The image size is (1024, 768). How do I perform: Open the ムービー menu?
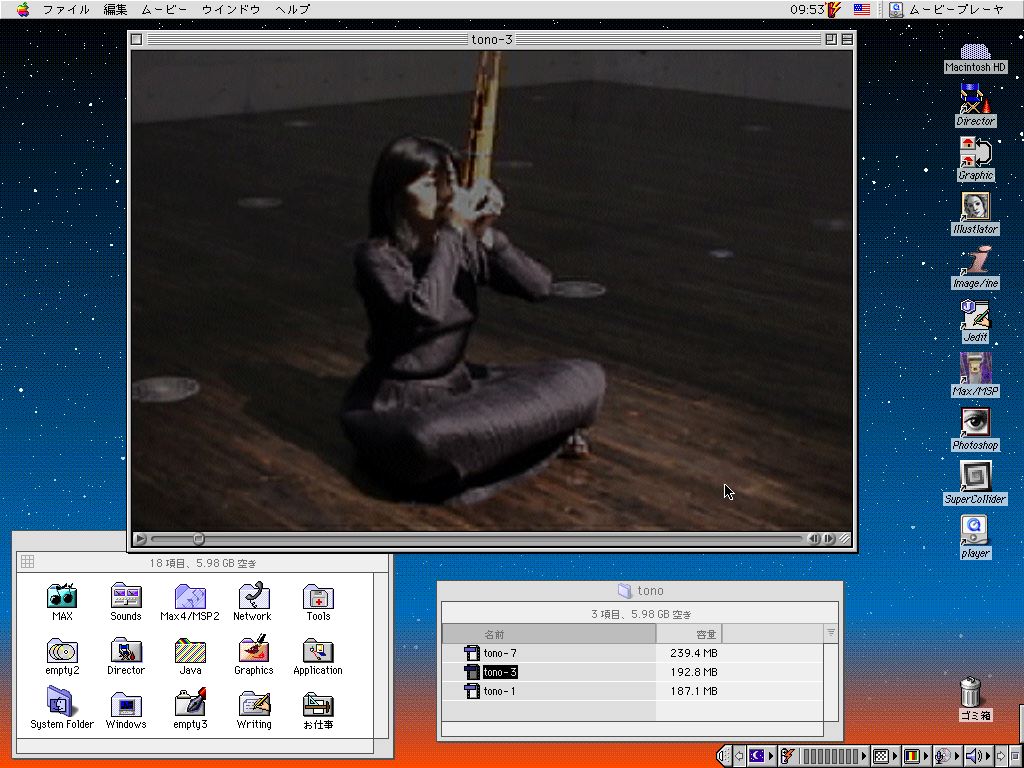[x=162, y=9]
